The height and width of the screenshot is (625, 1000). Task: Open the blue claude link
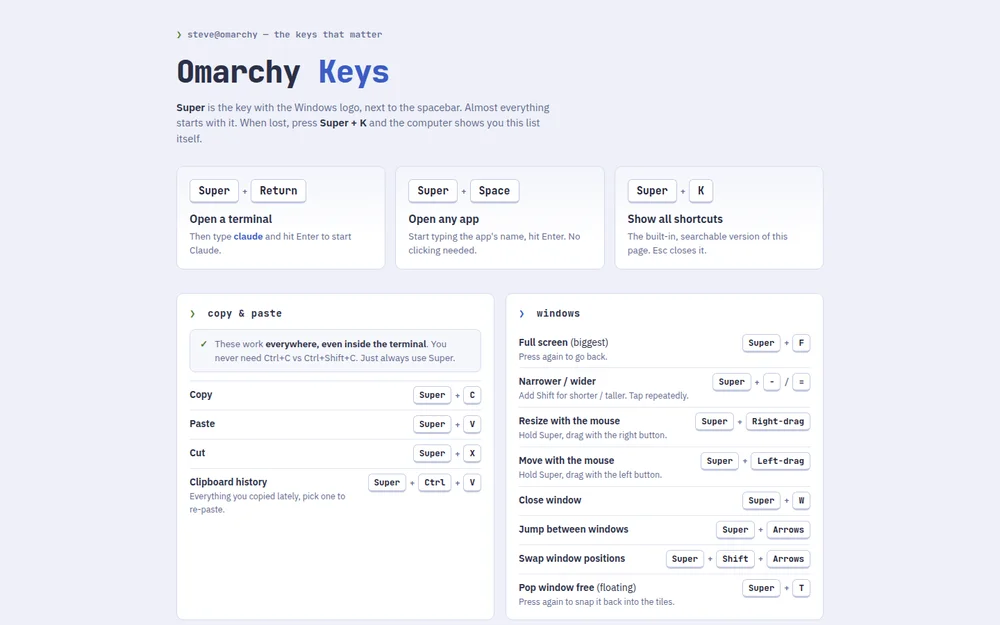248,237
